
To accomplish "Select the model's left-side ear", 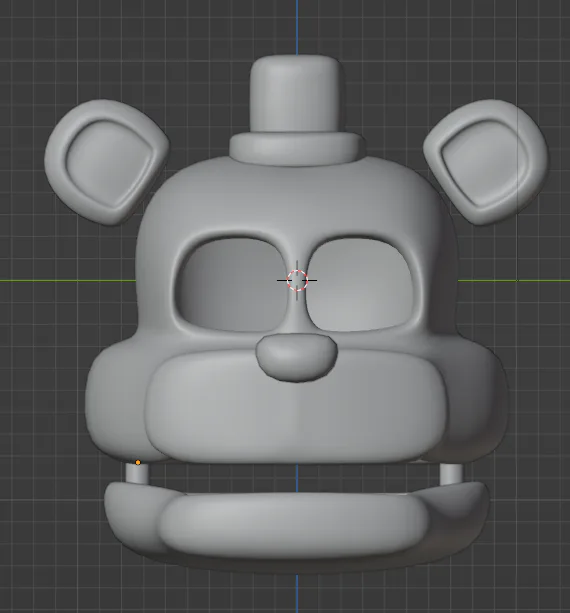I will pos(106,161).
